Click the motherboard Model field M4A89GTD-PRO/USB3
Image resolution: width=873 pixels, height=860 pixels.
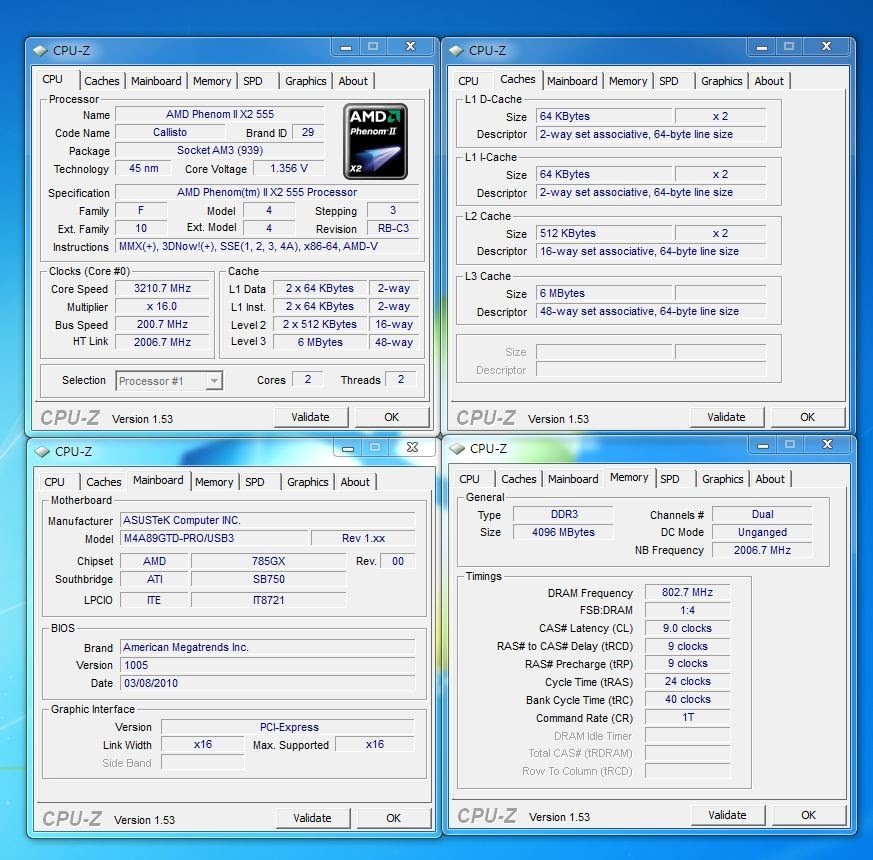click(214, 538)
